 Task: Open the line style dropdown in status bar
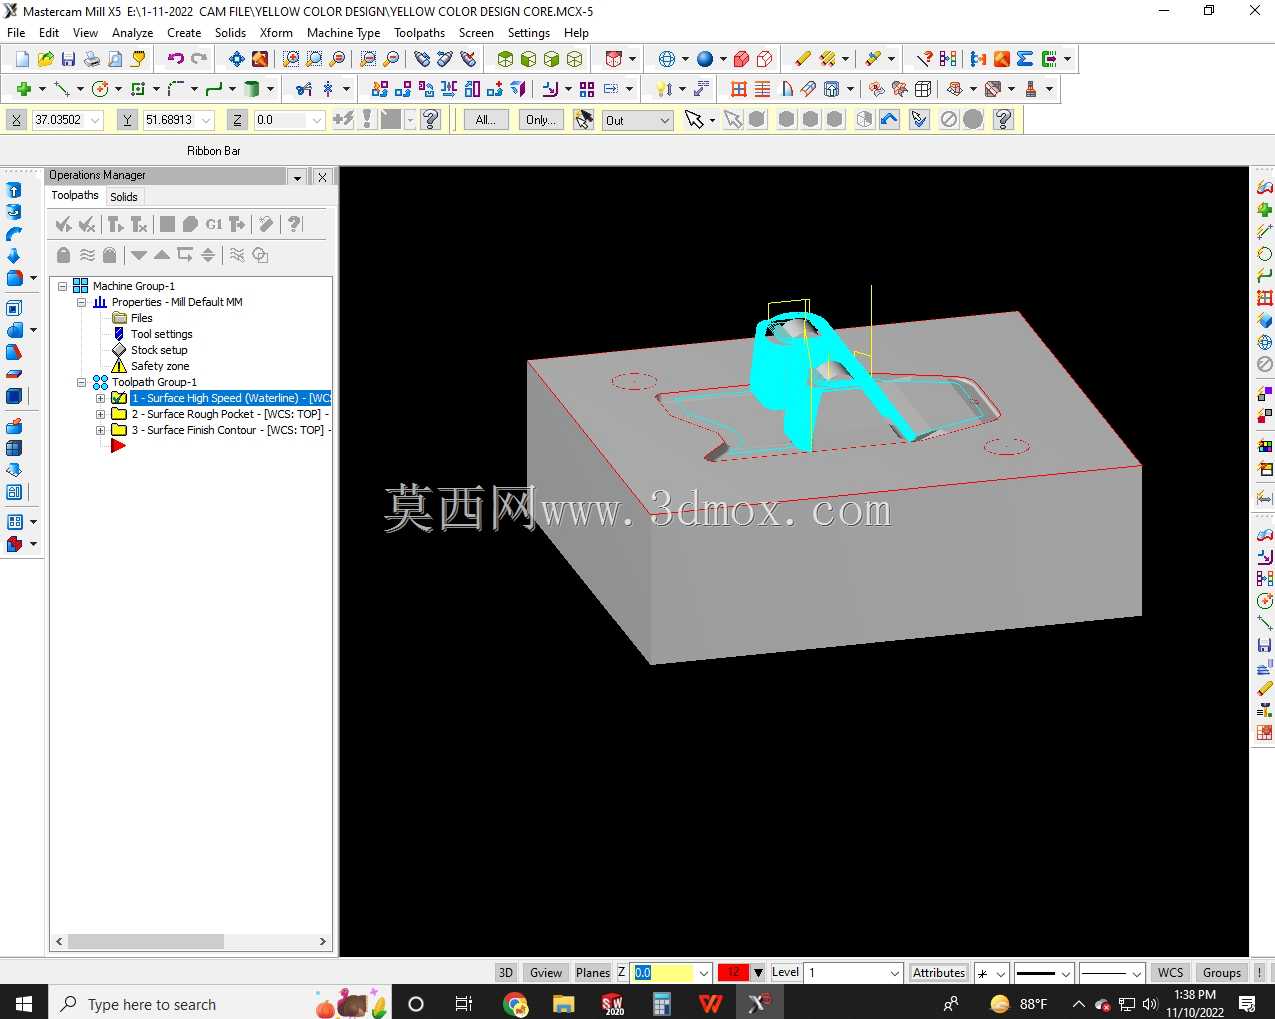[1067, 972]
